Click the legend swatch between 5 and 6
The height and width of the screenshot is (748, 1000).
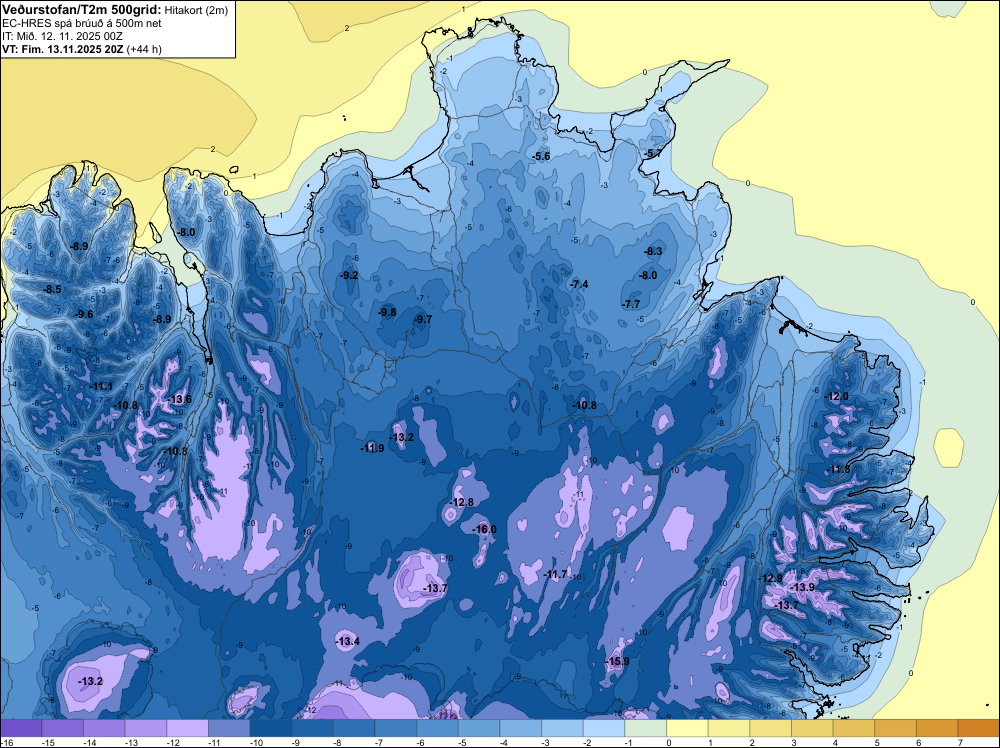tap(896, 728)
